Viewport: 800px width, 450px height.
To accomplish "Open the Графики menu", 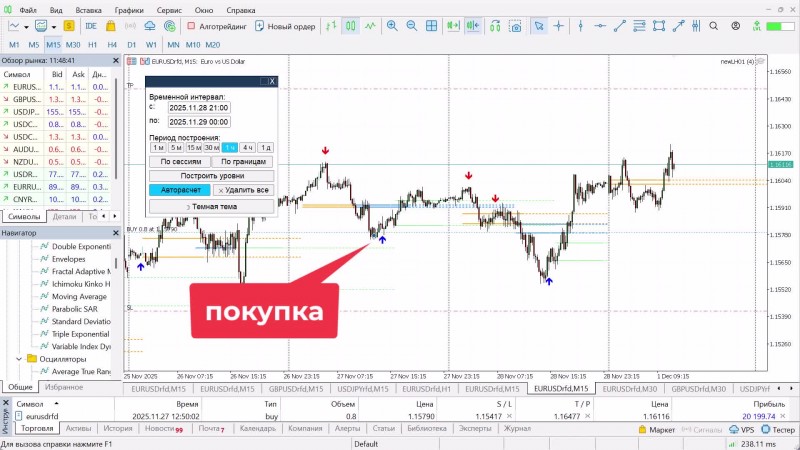I will 129,10.
